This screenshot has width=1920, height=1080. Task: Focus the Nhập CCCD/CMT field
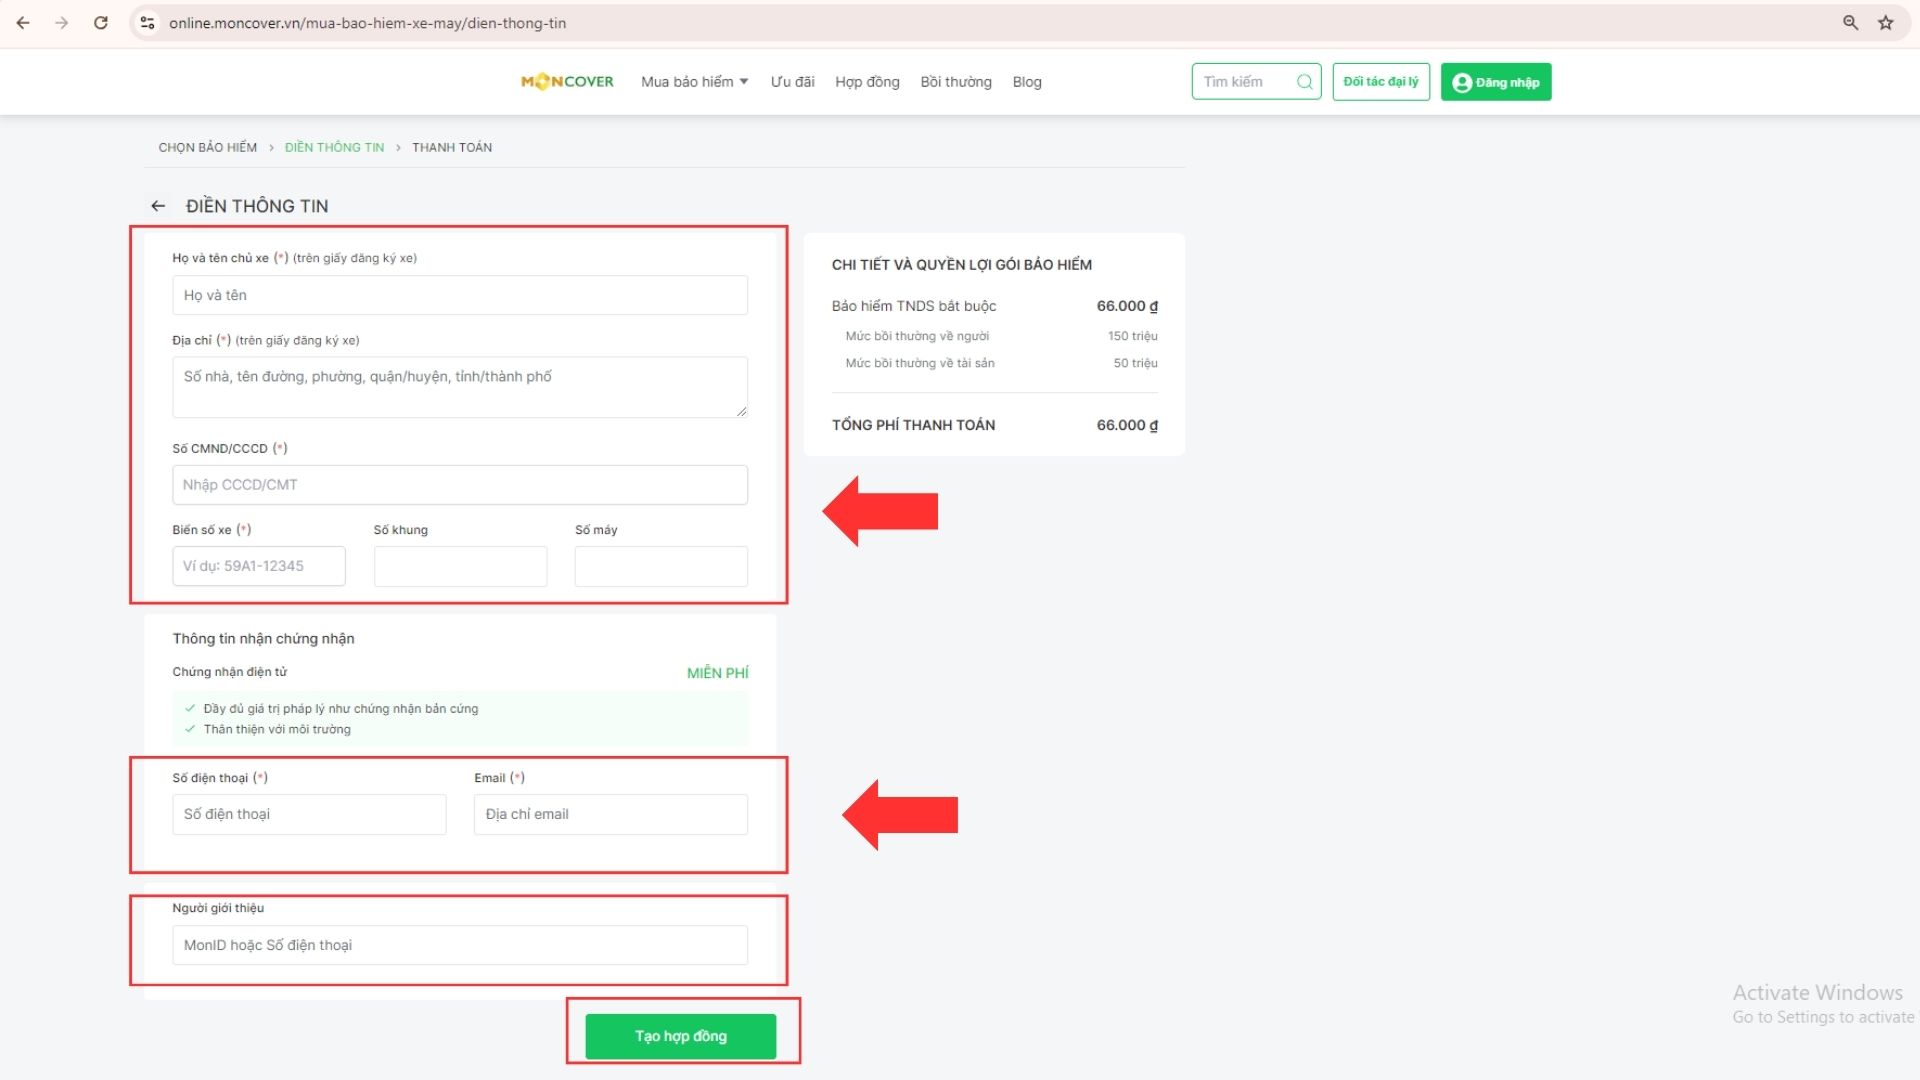pyautogui.click(x=460, y=485)
